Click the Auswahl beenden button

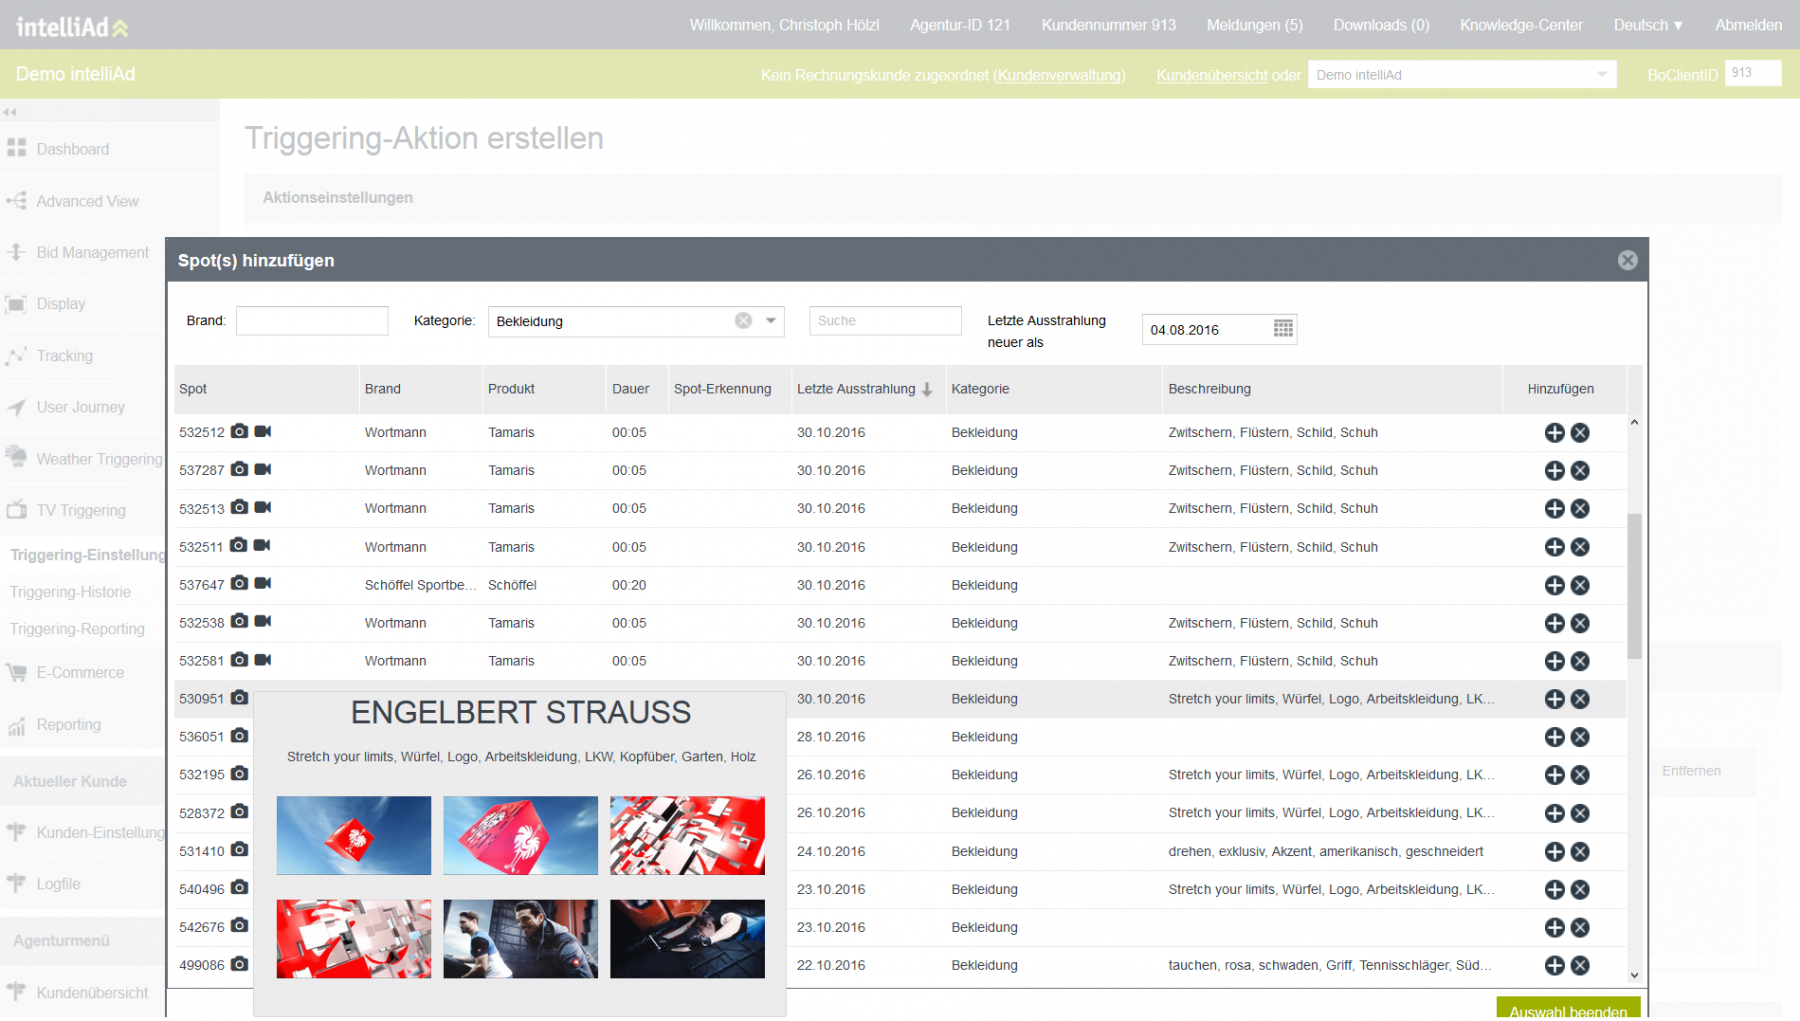coord(1567,1010)
